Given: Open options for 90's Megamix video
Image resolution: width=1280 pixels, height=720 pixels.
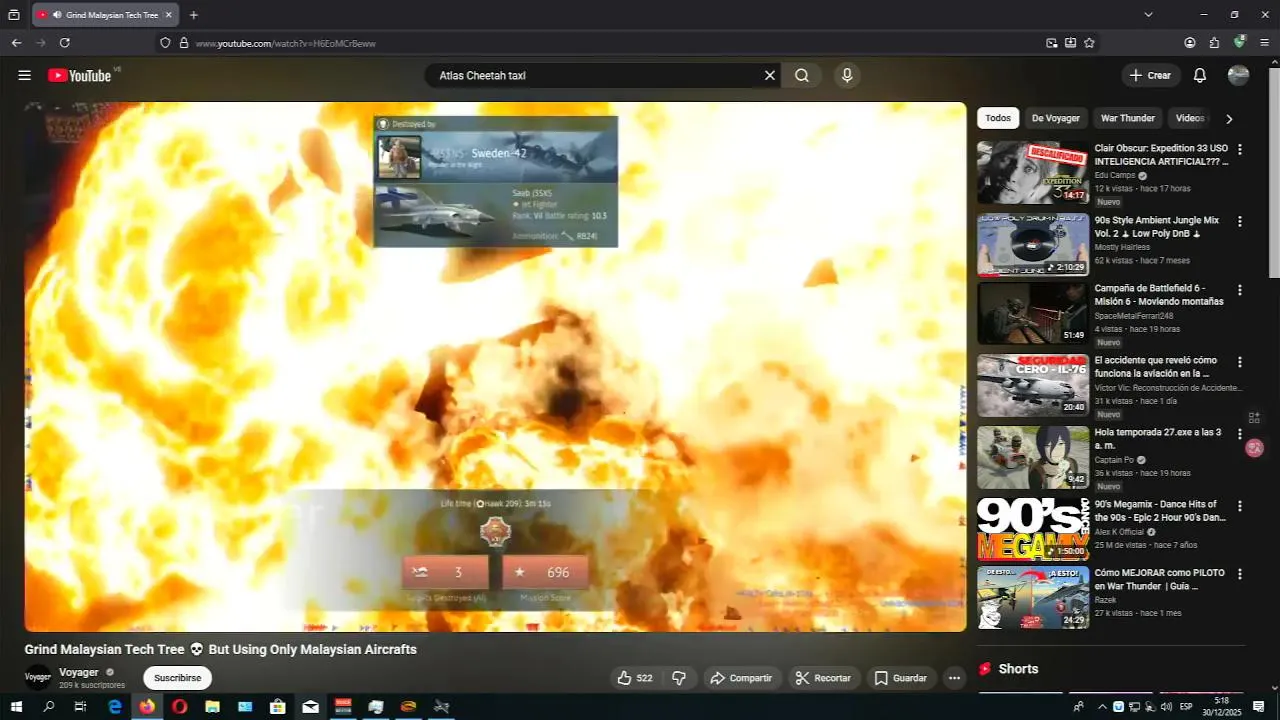Looking at the screenshot, I should click(1240, 505).
